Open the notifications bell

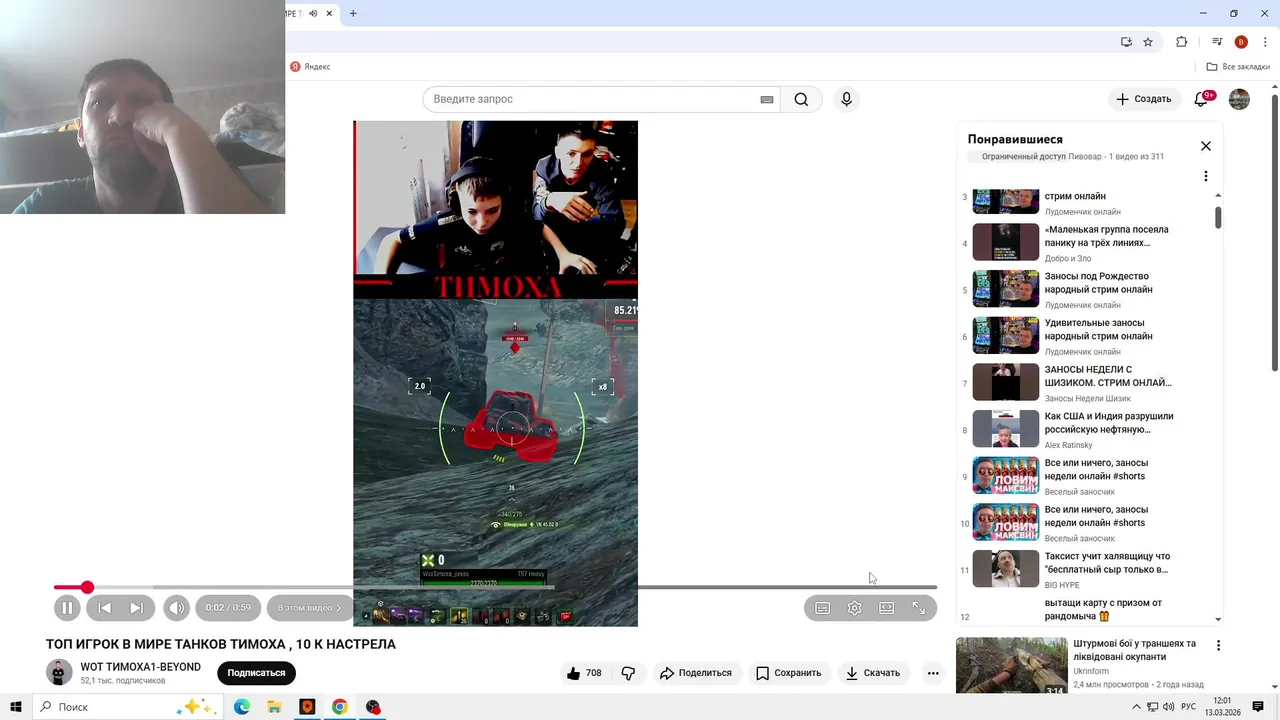tap(1203, 99)
